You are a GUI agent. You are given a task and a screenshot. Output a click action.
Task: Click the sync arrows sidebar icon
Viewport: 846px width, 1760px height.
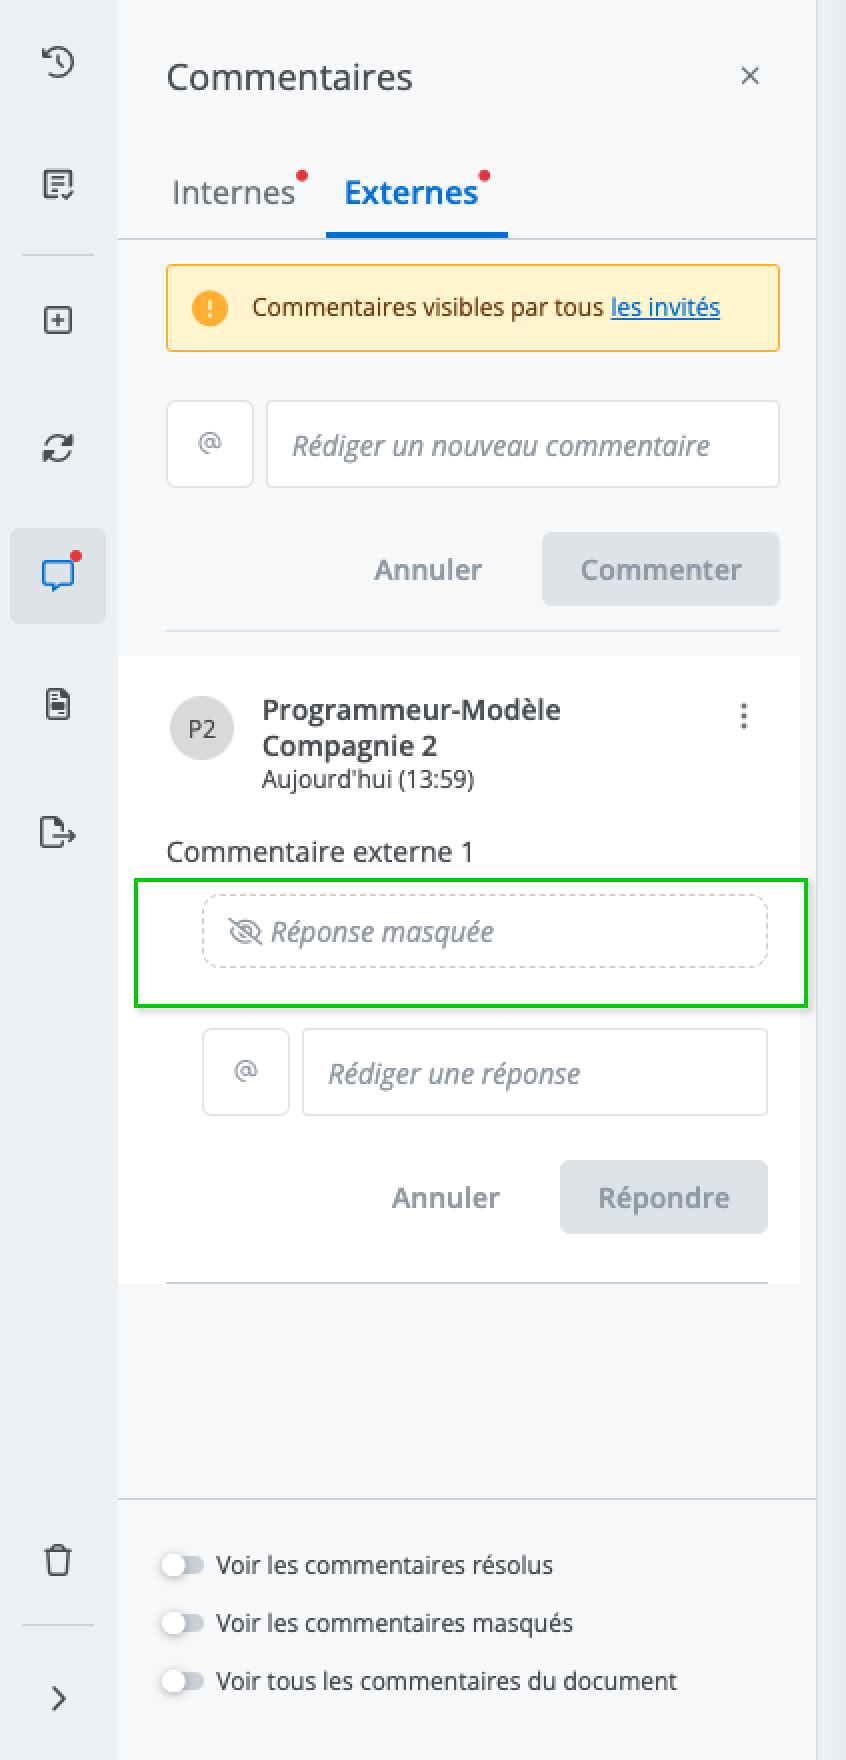(x=58, y=448)
